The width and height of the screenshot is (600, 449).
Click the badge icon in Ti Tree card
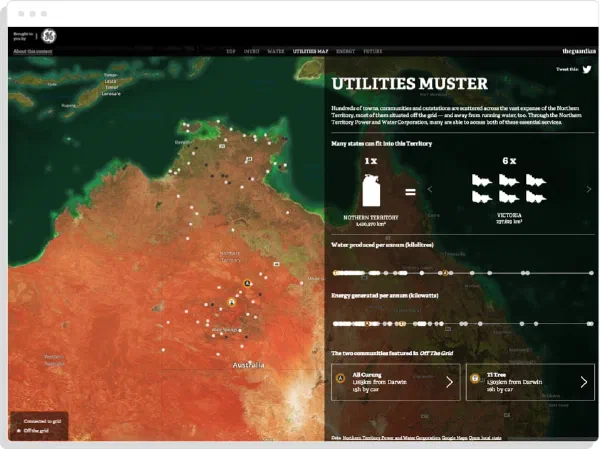[475, 378]
